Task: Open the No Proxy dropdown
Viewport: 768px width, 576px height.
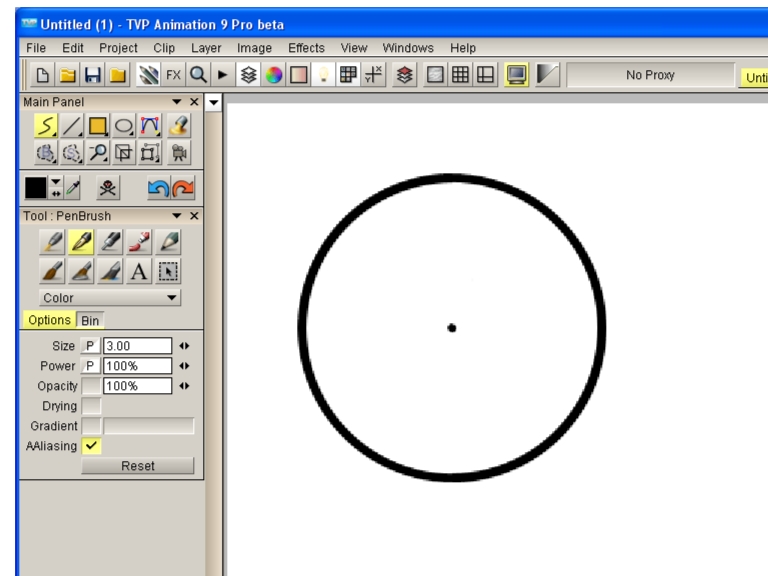Action: click(x=650, y=75)
